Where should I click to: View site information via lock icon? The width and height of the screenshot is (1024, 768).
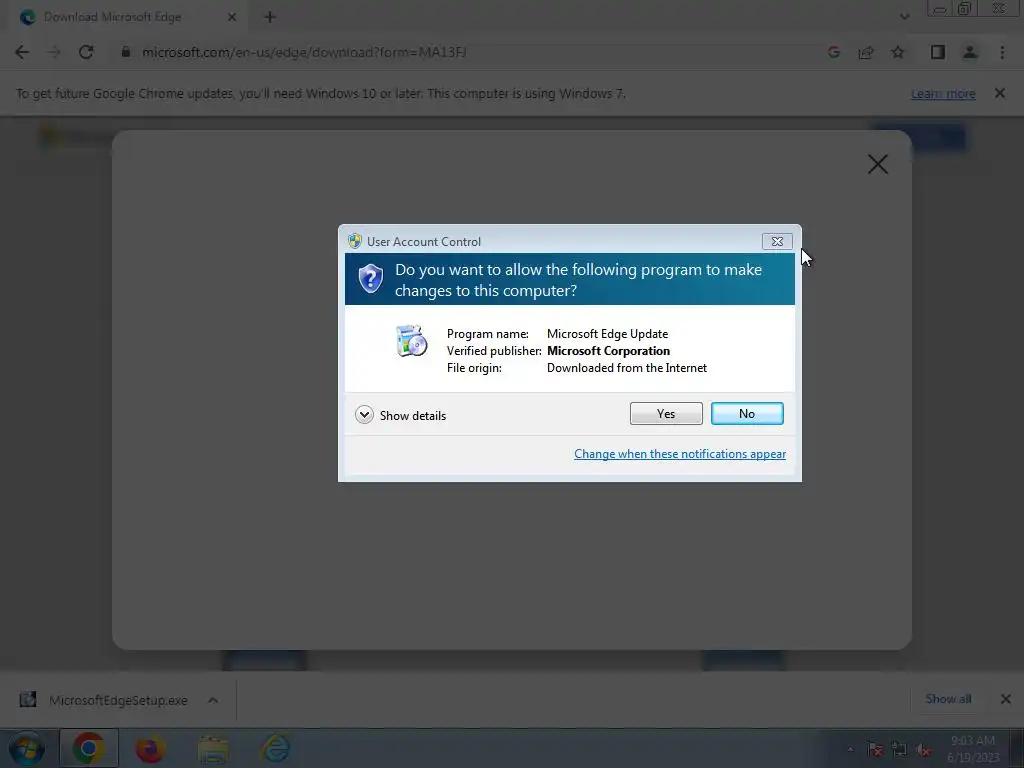125,52
